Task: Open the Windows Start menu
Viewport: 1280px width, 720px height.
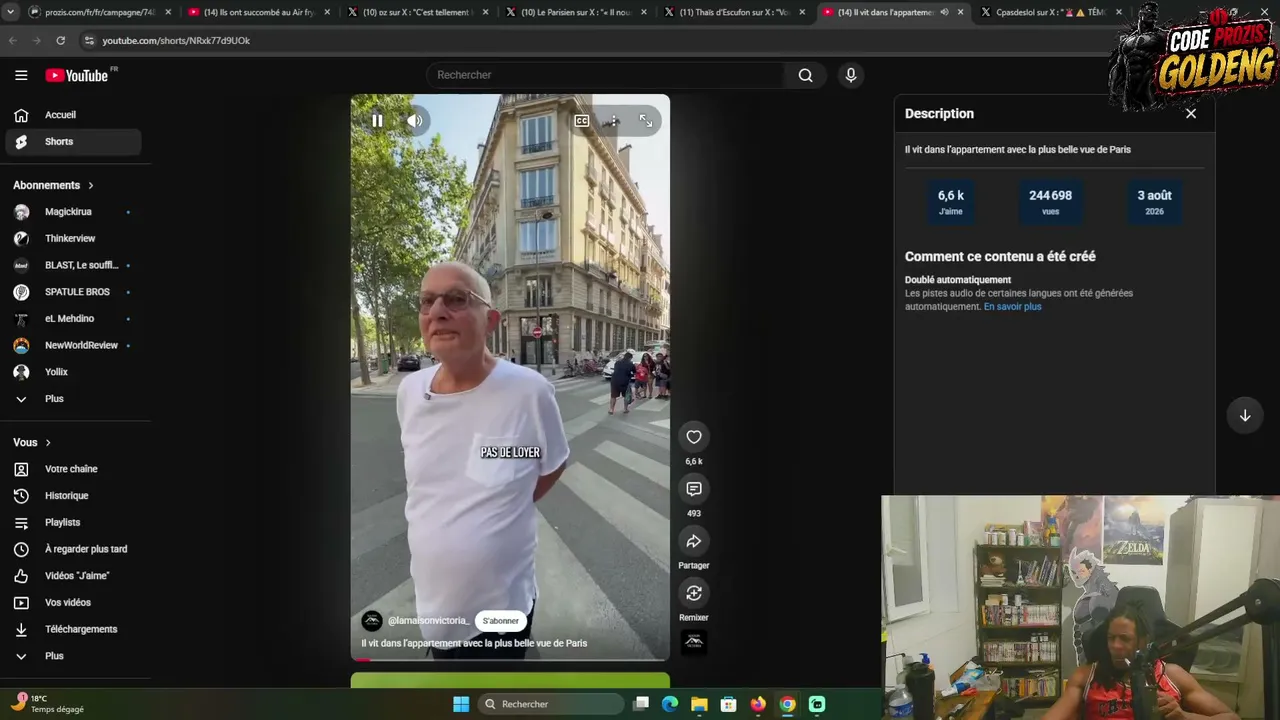Action: (x=461, y=704)
